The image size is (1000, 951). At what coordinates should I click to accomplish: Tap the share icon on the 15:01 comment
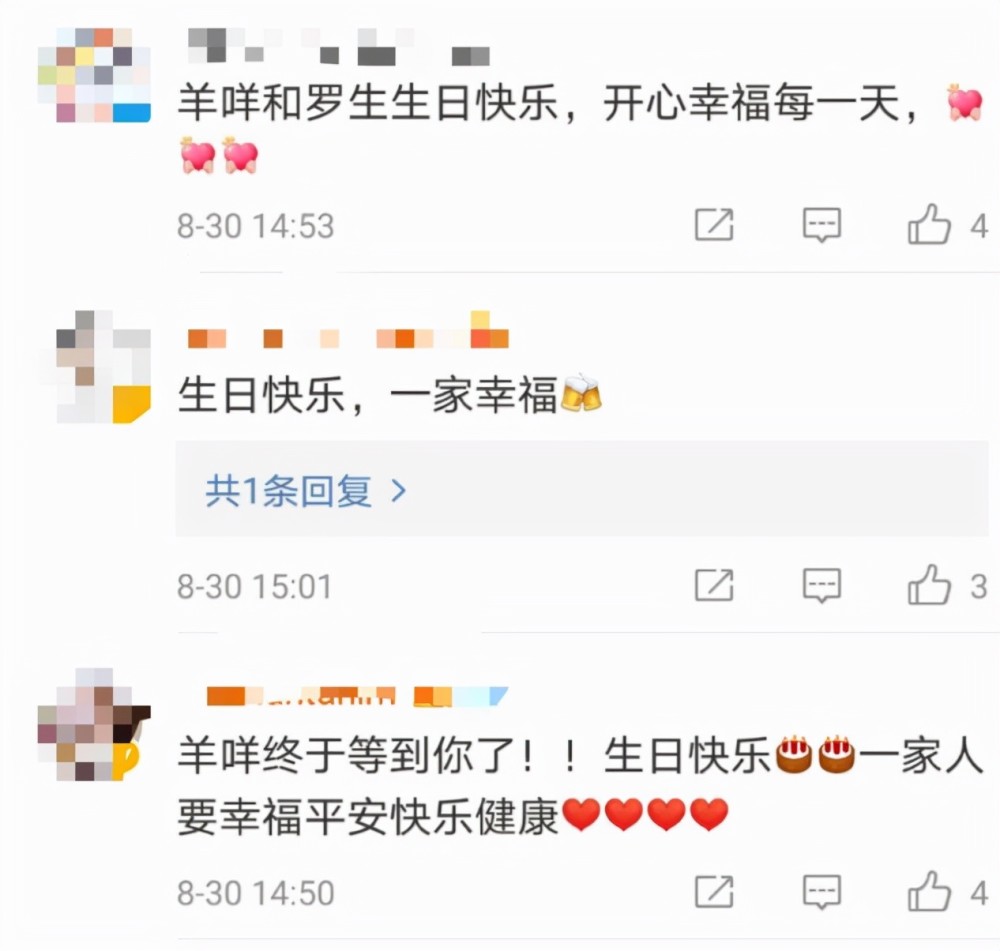click(x=714, y=585)
